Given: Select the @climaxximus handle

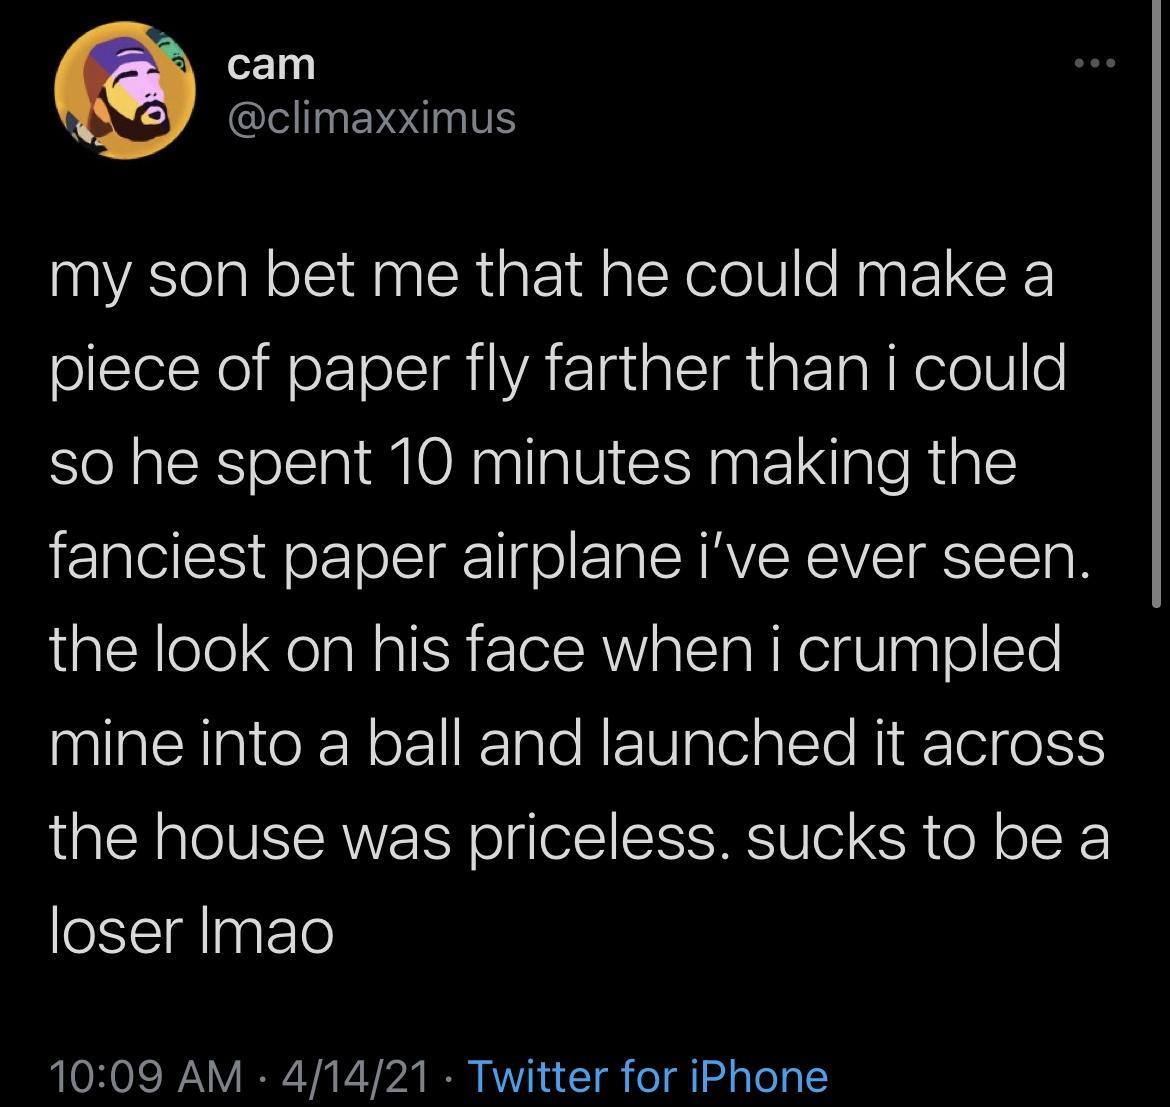Looking at the screenshot, I should point(370,117).
